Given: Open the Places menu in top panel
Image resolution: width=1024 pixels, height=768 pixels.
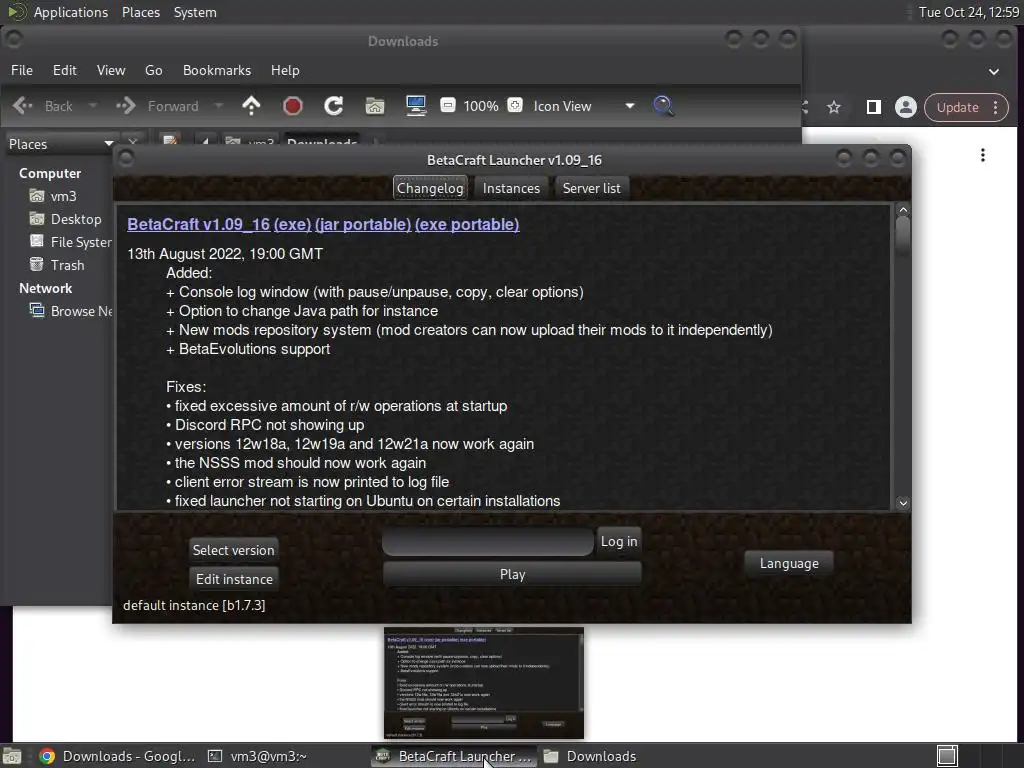Looking at the screenshot, I should tap(141, 12).
